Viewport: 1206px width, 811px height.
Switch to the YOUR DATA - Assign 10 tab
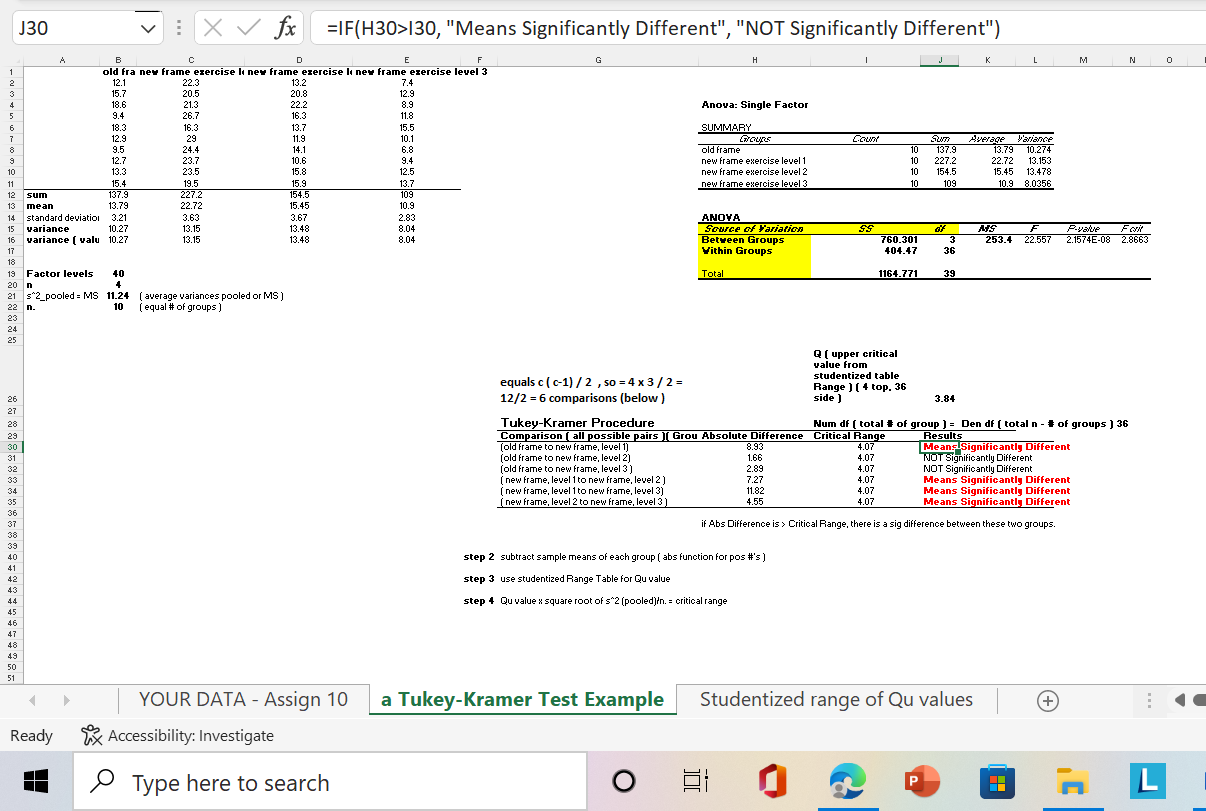(x=243, y=700)
